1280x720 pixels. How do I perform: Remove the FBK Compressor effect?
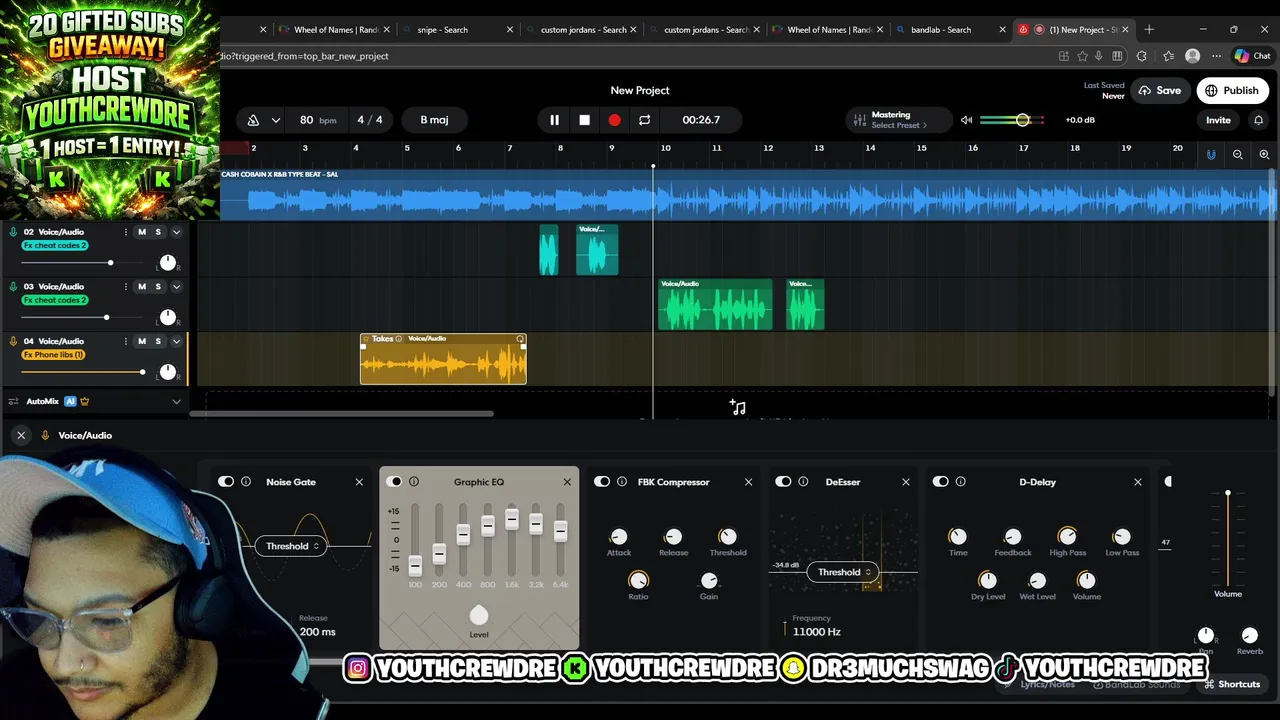(748, 482)
